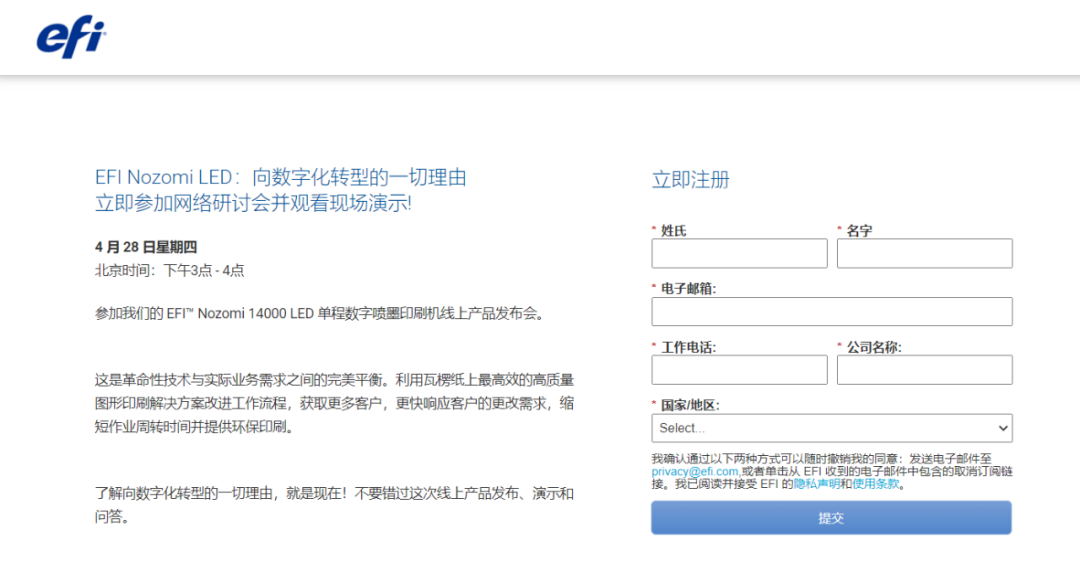Click the 工作电话 field label

tap(688, 347)
